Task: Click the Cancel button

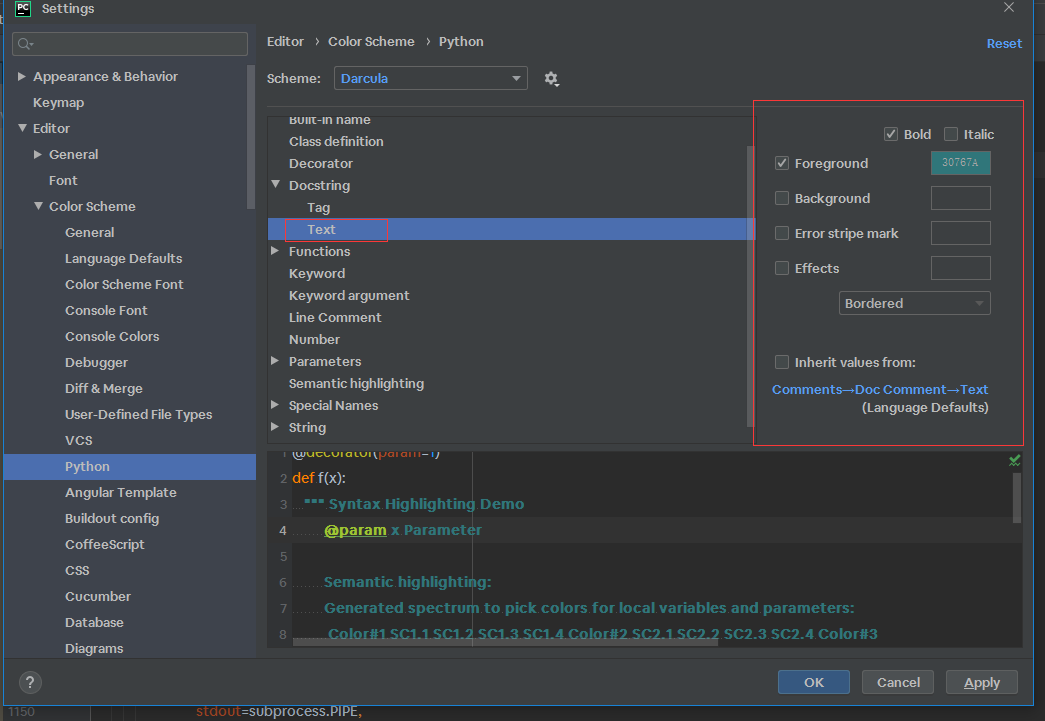Action: tap(898, 682)
